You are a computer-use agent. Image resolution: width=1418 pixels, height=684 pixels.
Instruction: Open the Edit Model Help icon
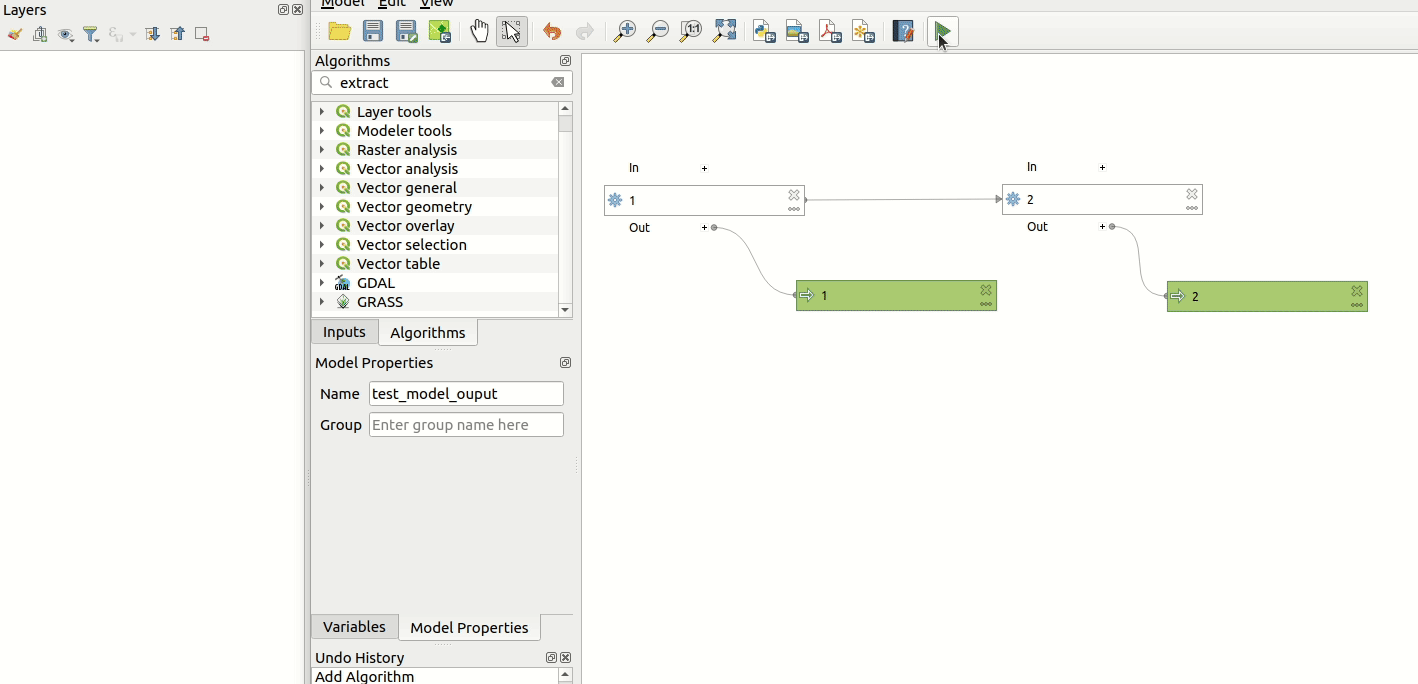tap(903, 32)
